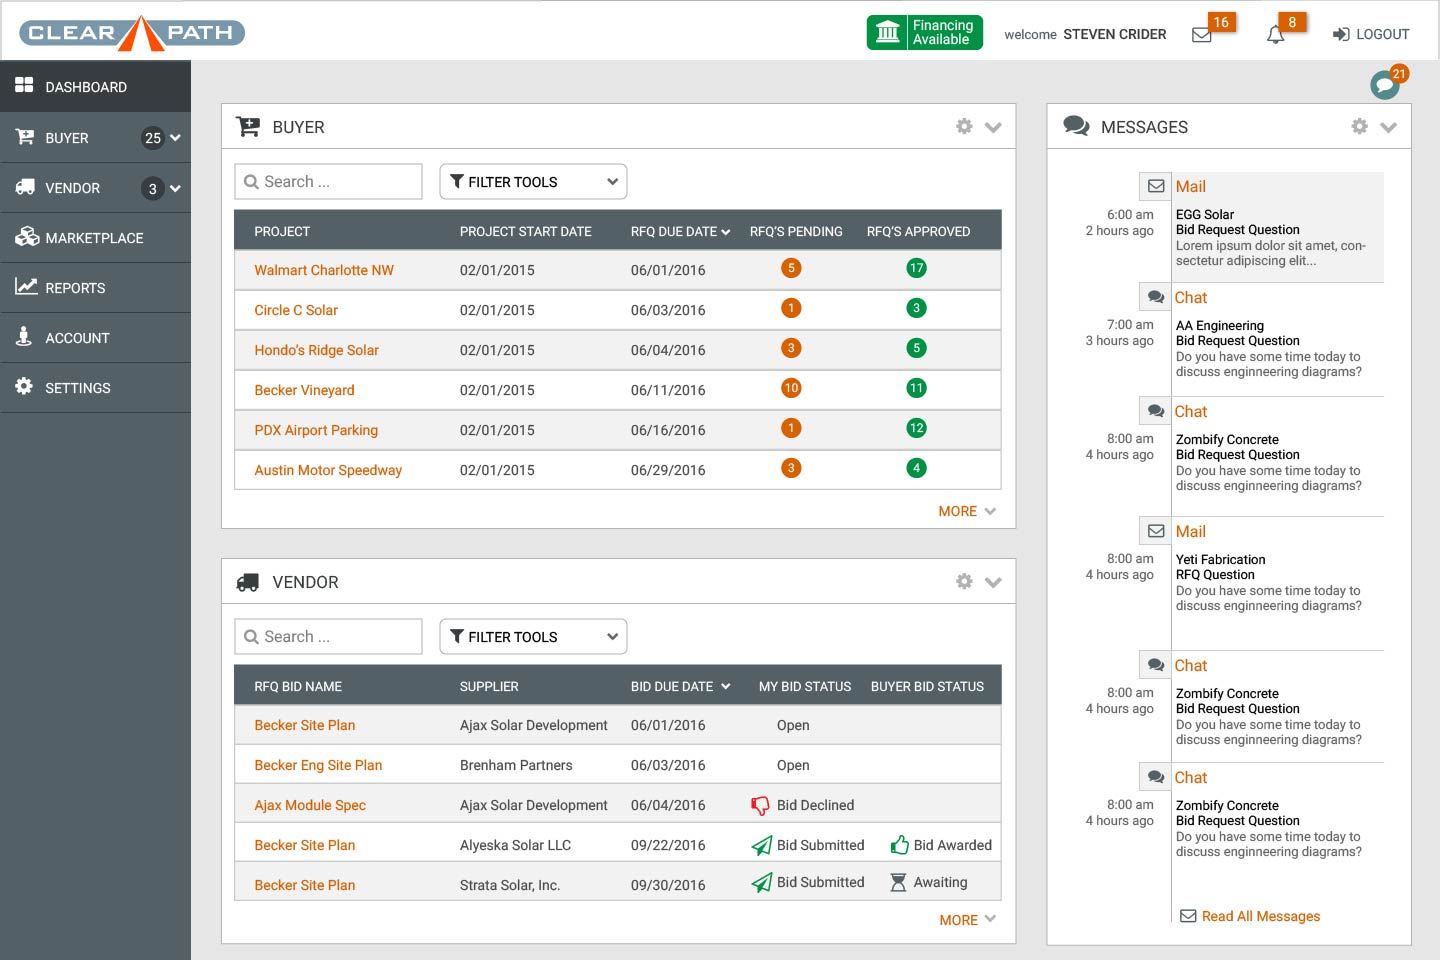Sort by RFQ Due Date column
Viewport: 1440px width, 960px height.
click(x=680, y=232)
